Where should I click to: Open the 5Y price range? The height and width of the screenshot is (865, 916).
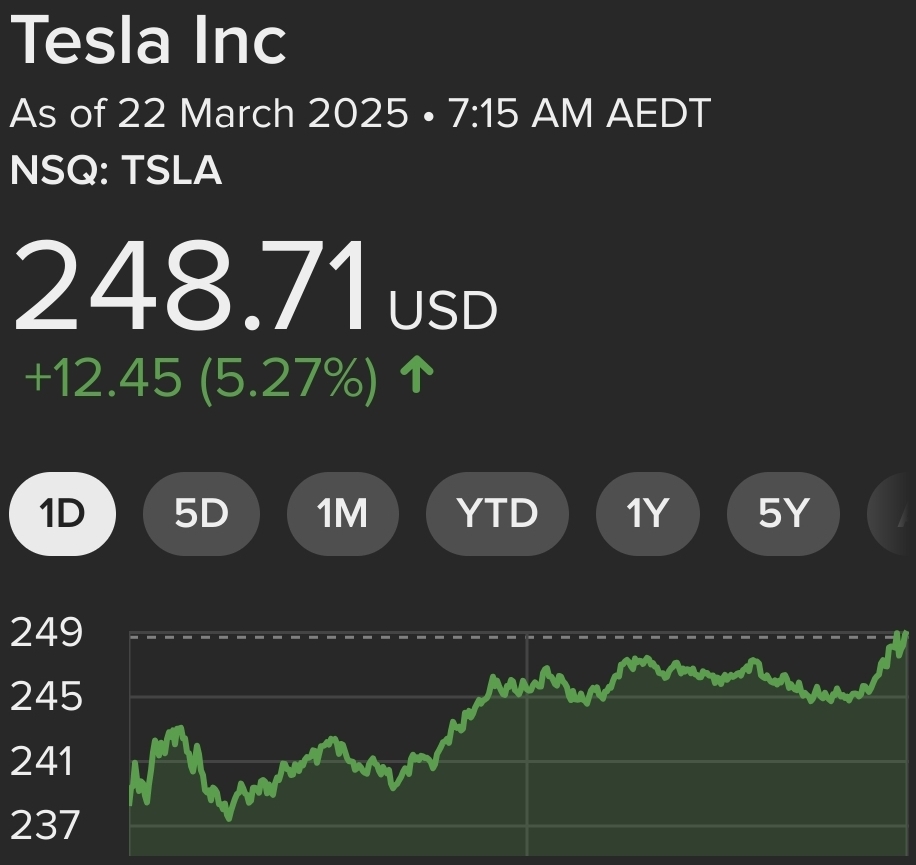pyautogui.click(x=782, y=514)
